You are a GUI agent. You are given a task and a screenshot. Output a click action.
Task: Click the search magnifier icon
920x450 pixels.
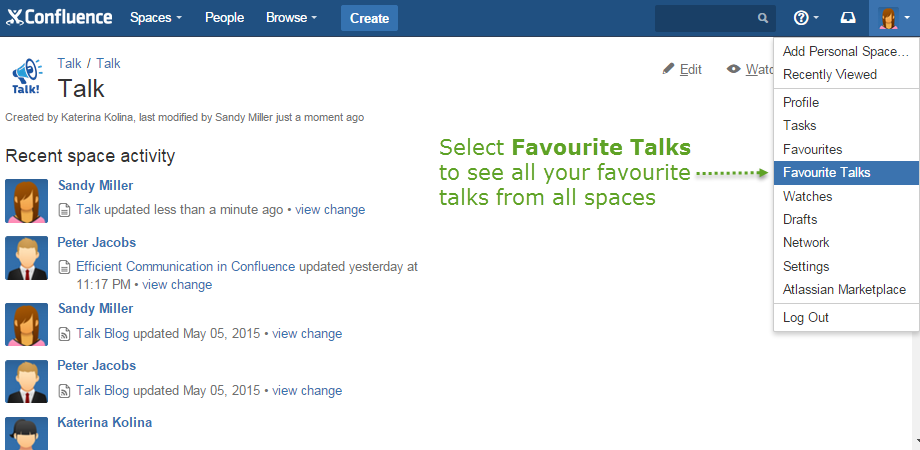pos(763,18)
